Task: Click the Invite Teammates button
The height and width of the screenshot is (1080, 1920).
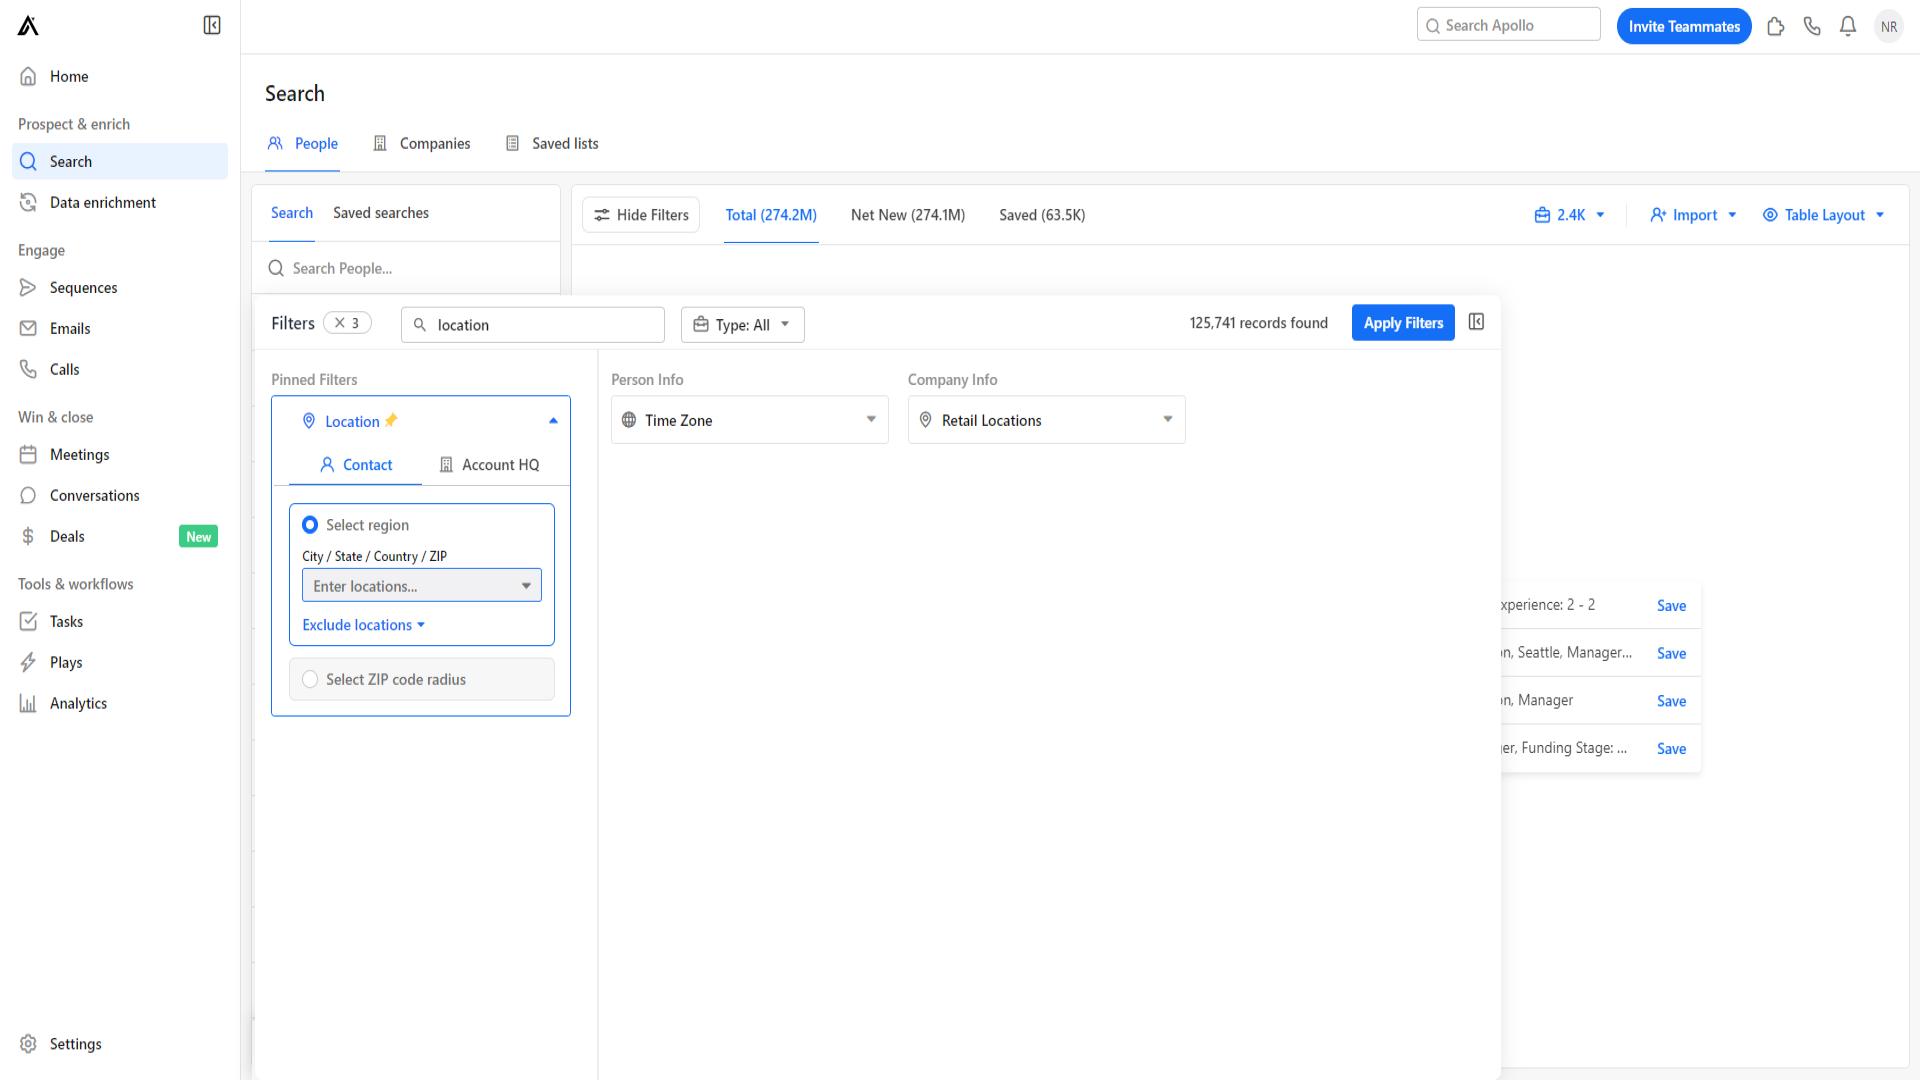Action: (1684, 26)
